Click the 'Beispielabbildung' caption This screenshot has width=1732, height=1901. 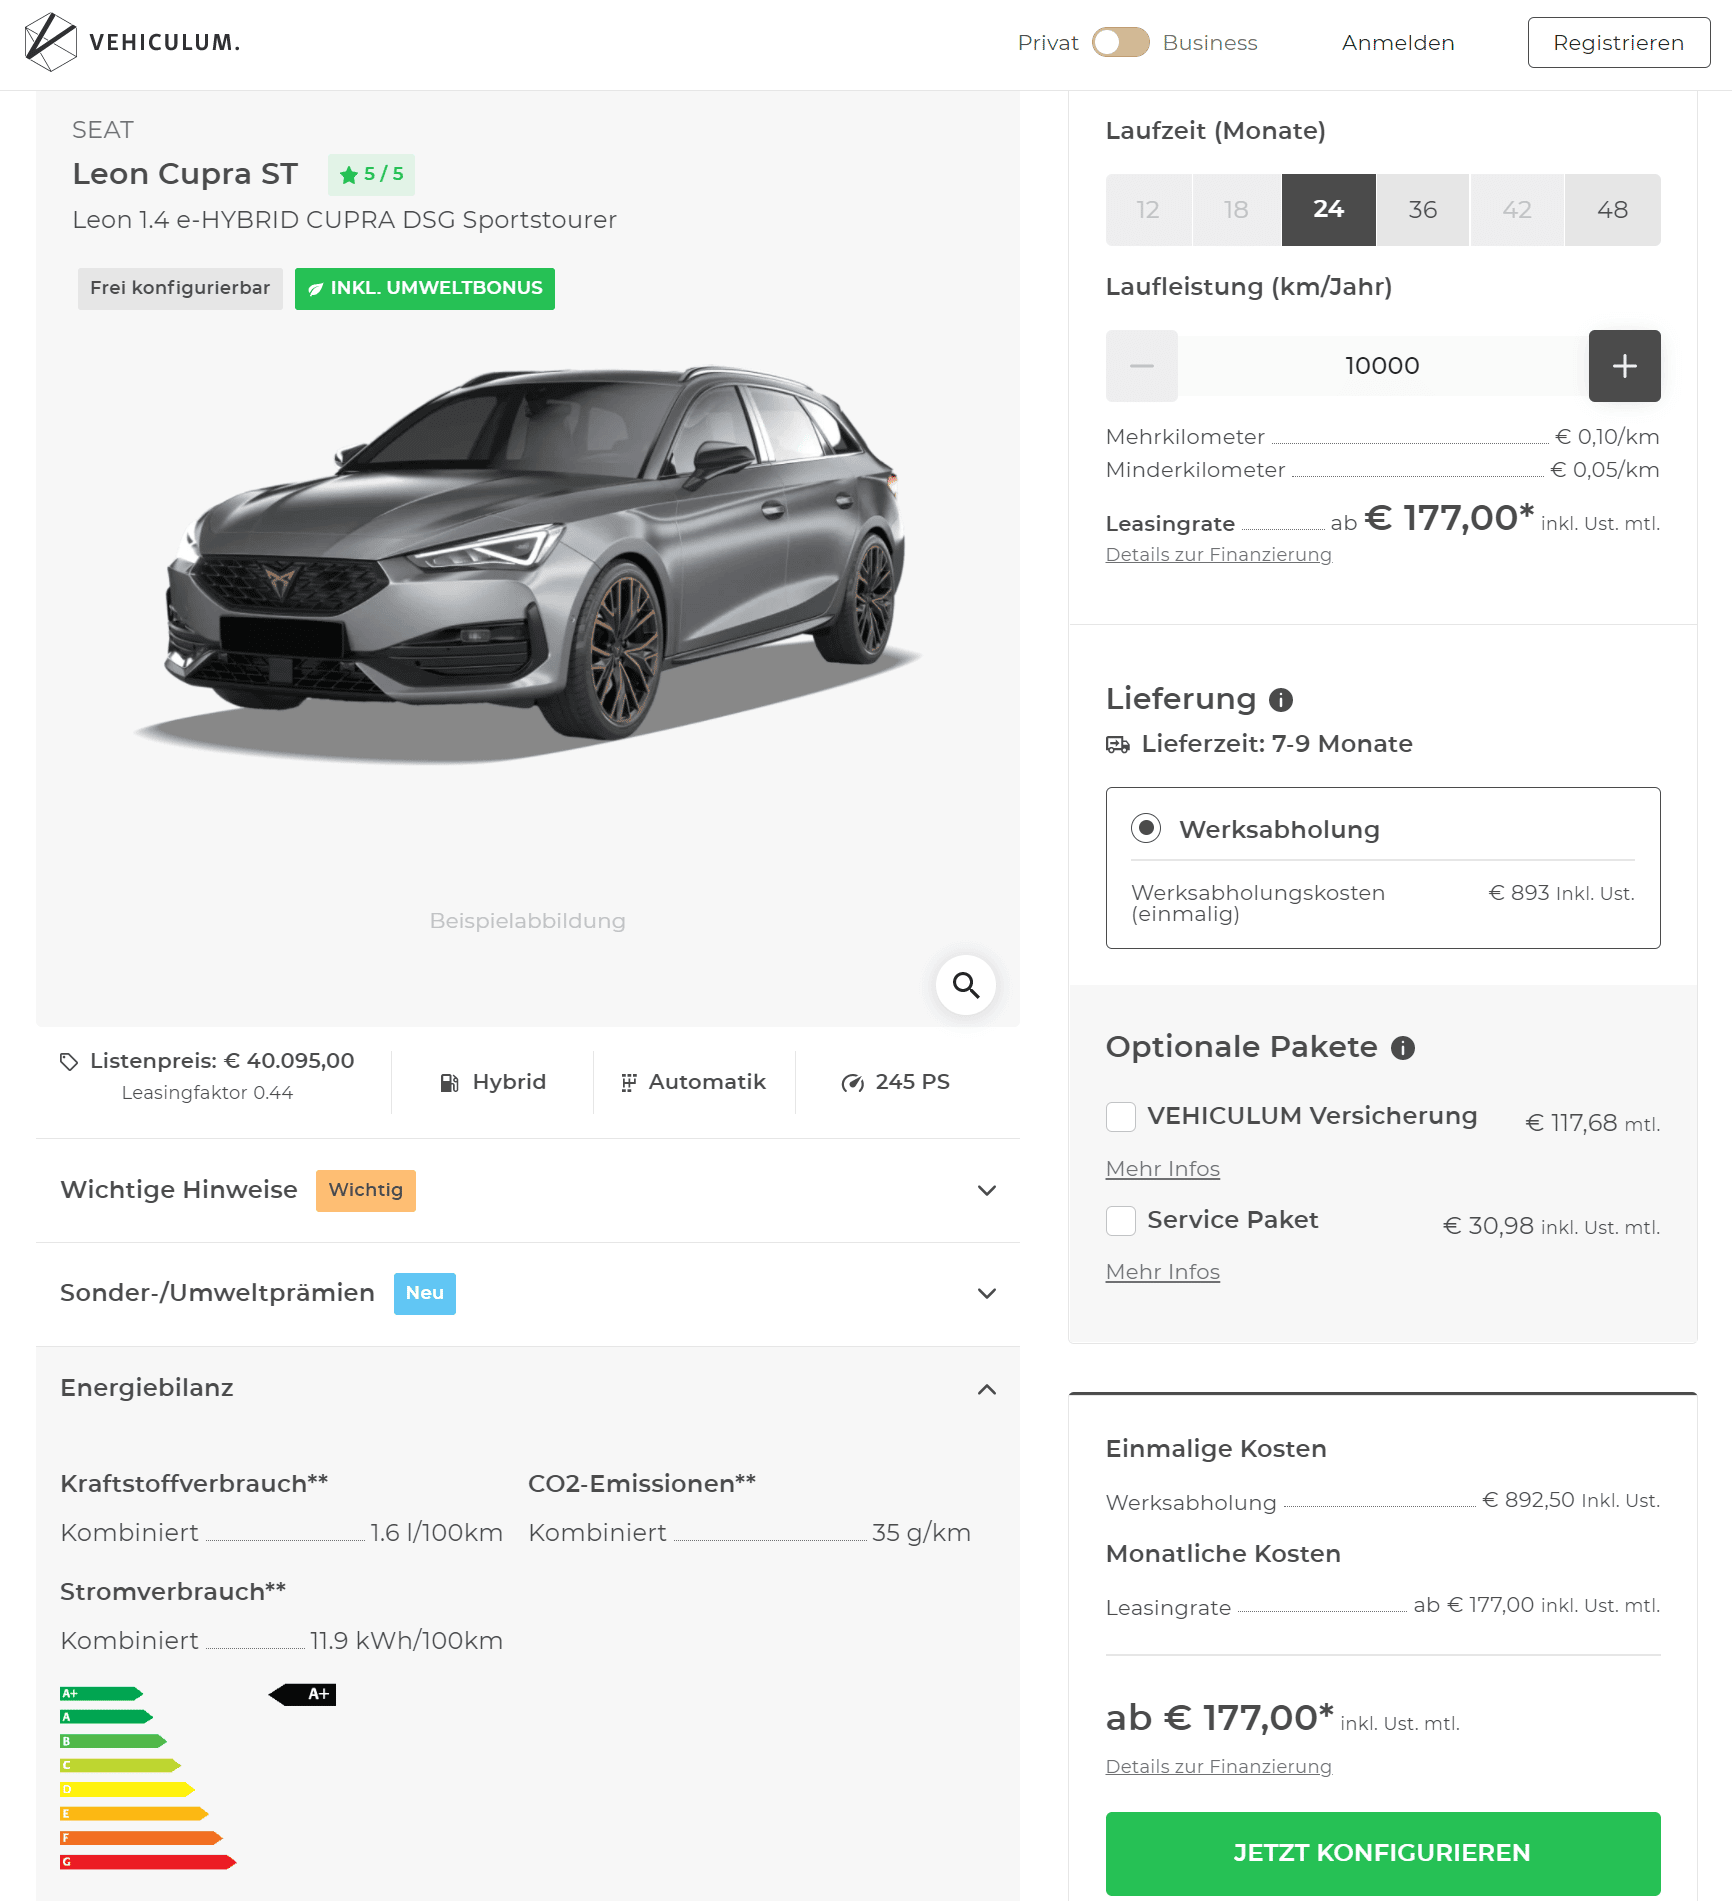point(528,921)
